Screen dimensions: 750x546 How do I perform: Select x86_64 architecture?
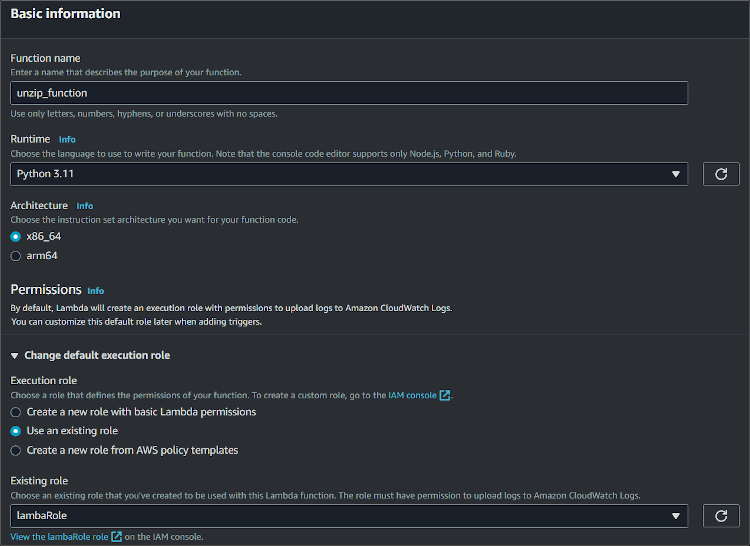coord(16,236)
